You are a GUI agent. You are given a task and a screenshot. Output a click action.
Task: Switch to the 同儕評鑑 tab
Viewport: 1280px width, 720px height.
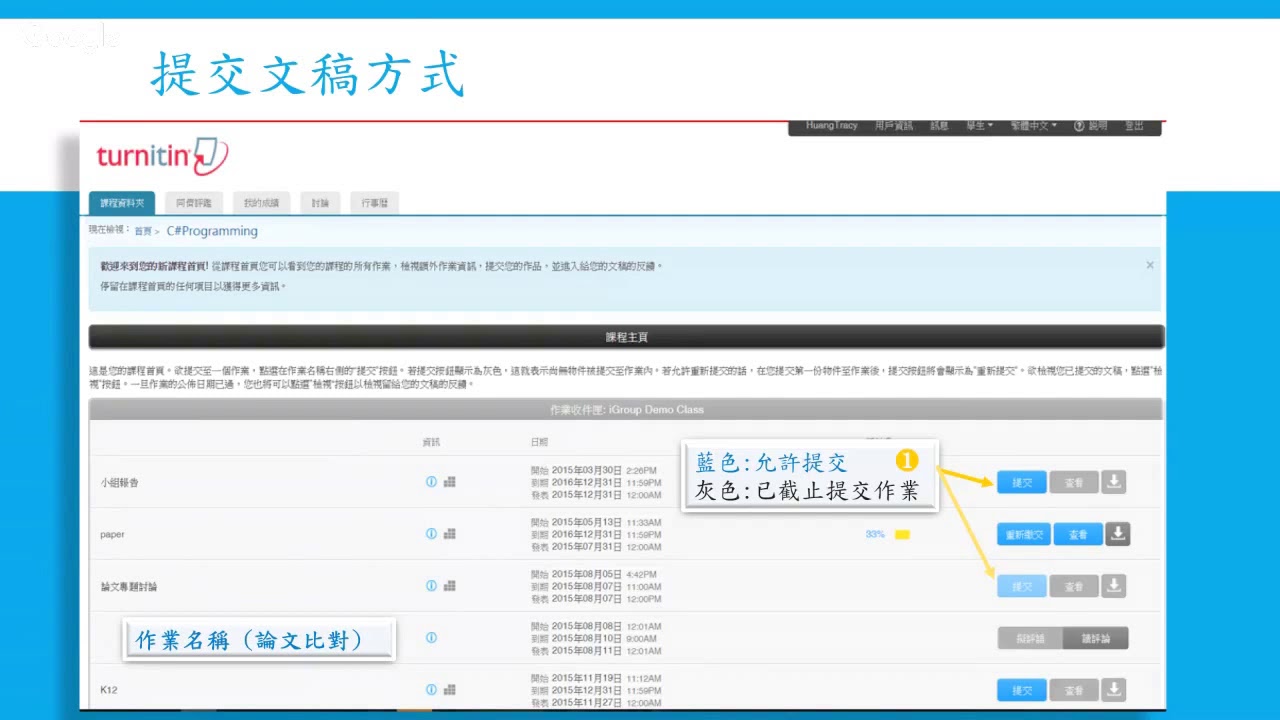pos(194,203)
